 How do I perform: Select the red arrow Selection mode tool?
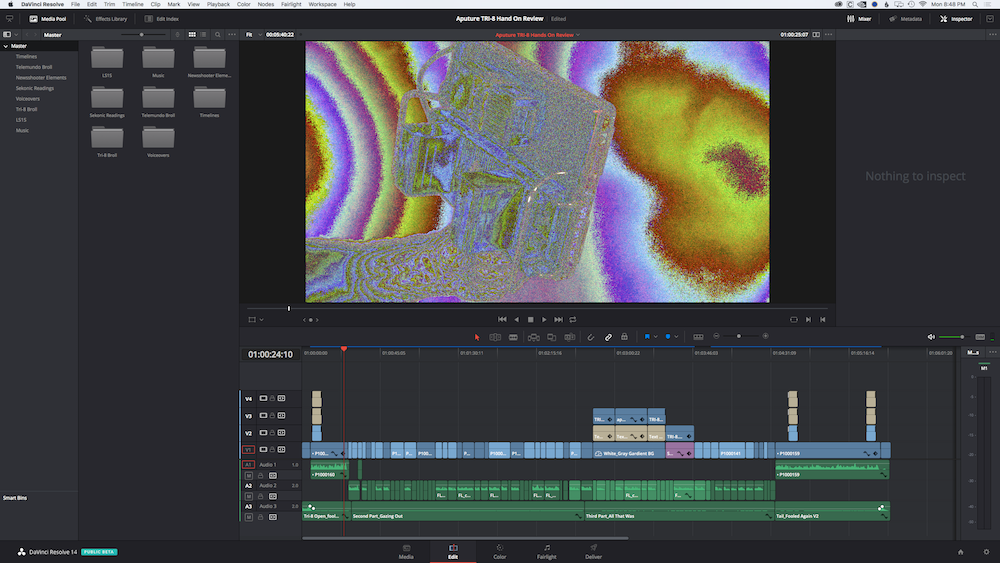tap(477, 337)
